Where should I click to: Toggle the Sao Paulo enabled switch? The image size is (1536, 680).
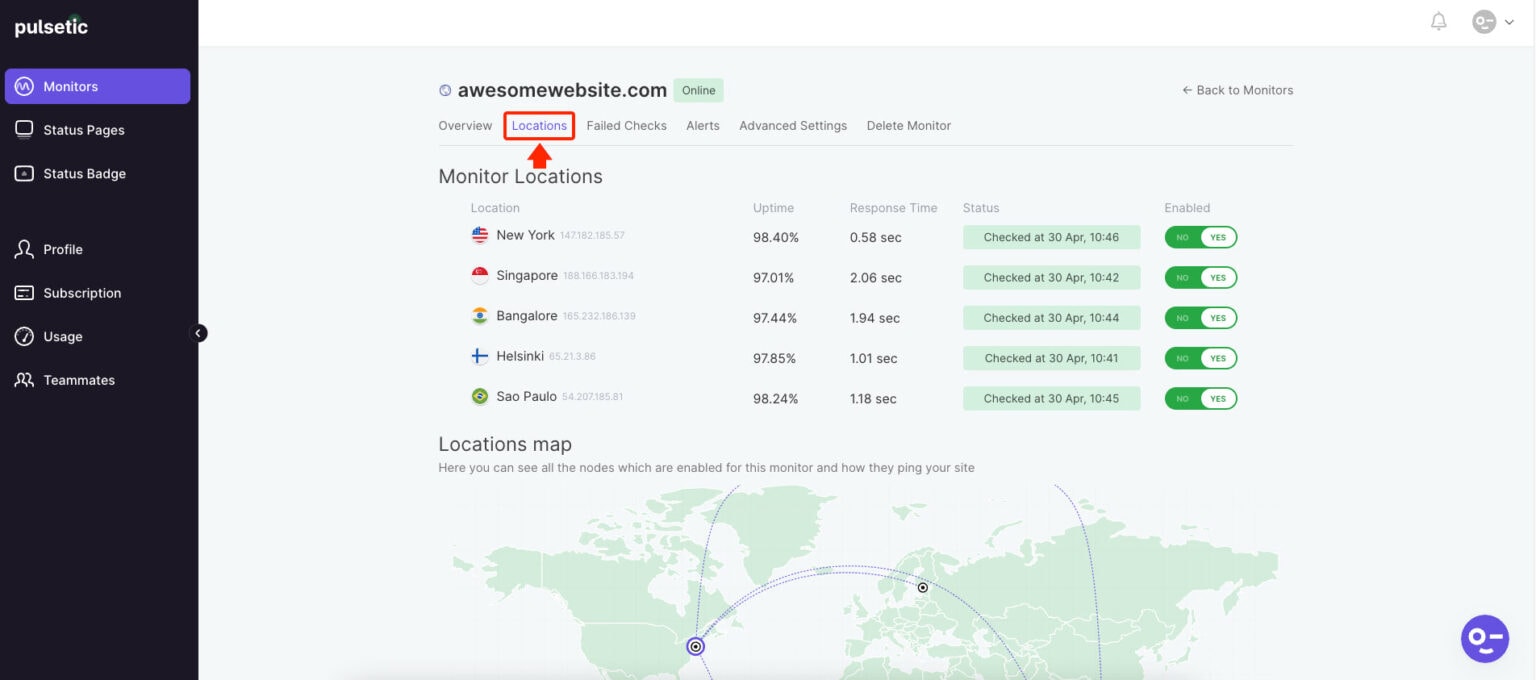[x=1200, y=399]
